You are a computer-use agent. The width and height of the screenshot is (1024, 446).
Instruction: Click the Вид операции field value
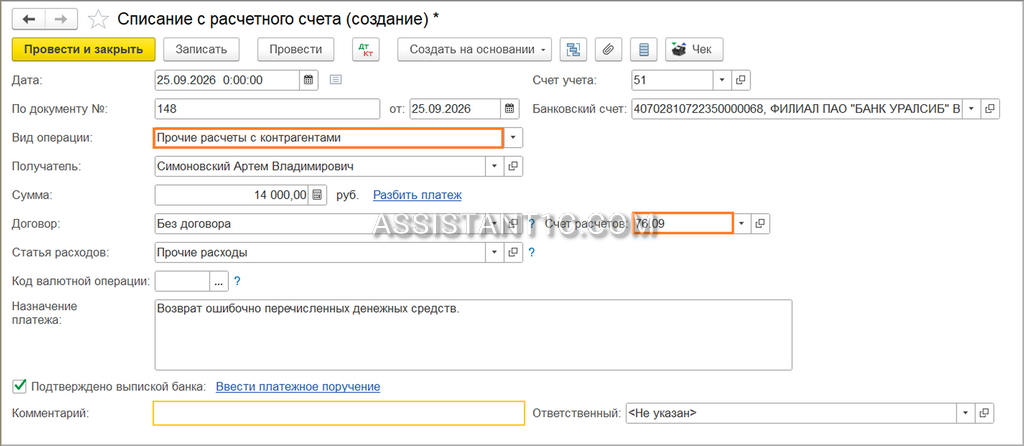pyautogui.click(x=328, y=138)
